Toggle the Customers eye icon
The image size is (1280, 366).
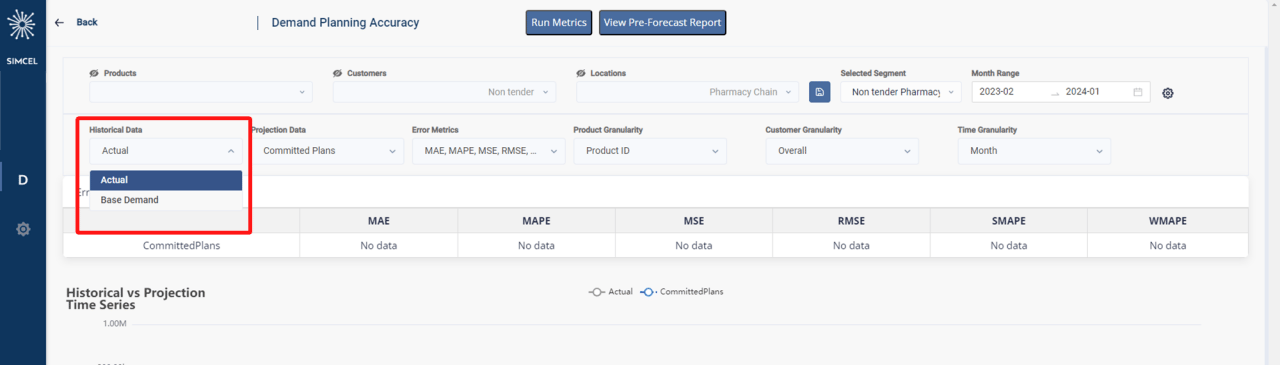click(338, 73)
